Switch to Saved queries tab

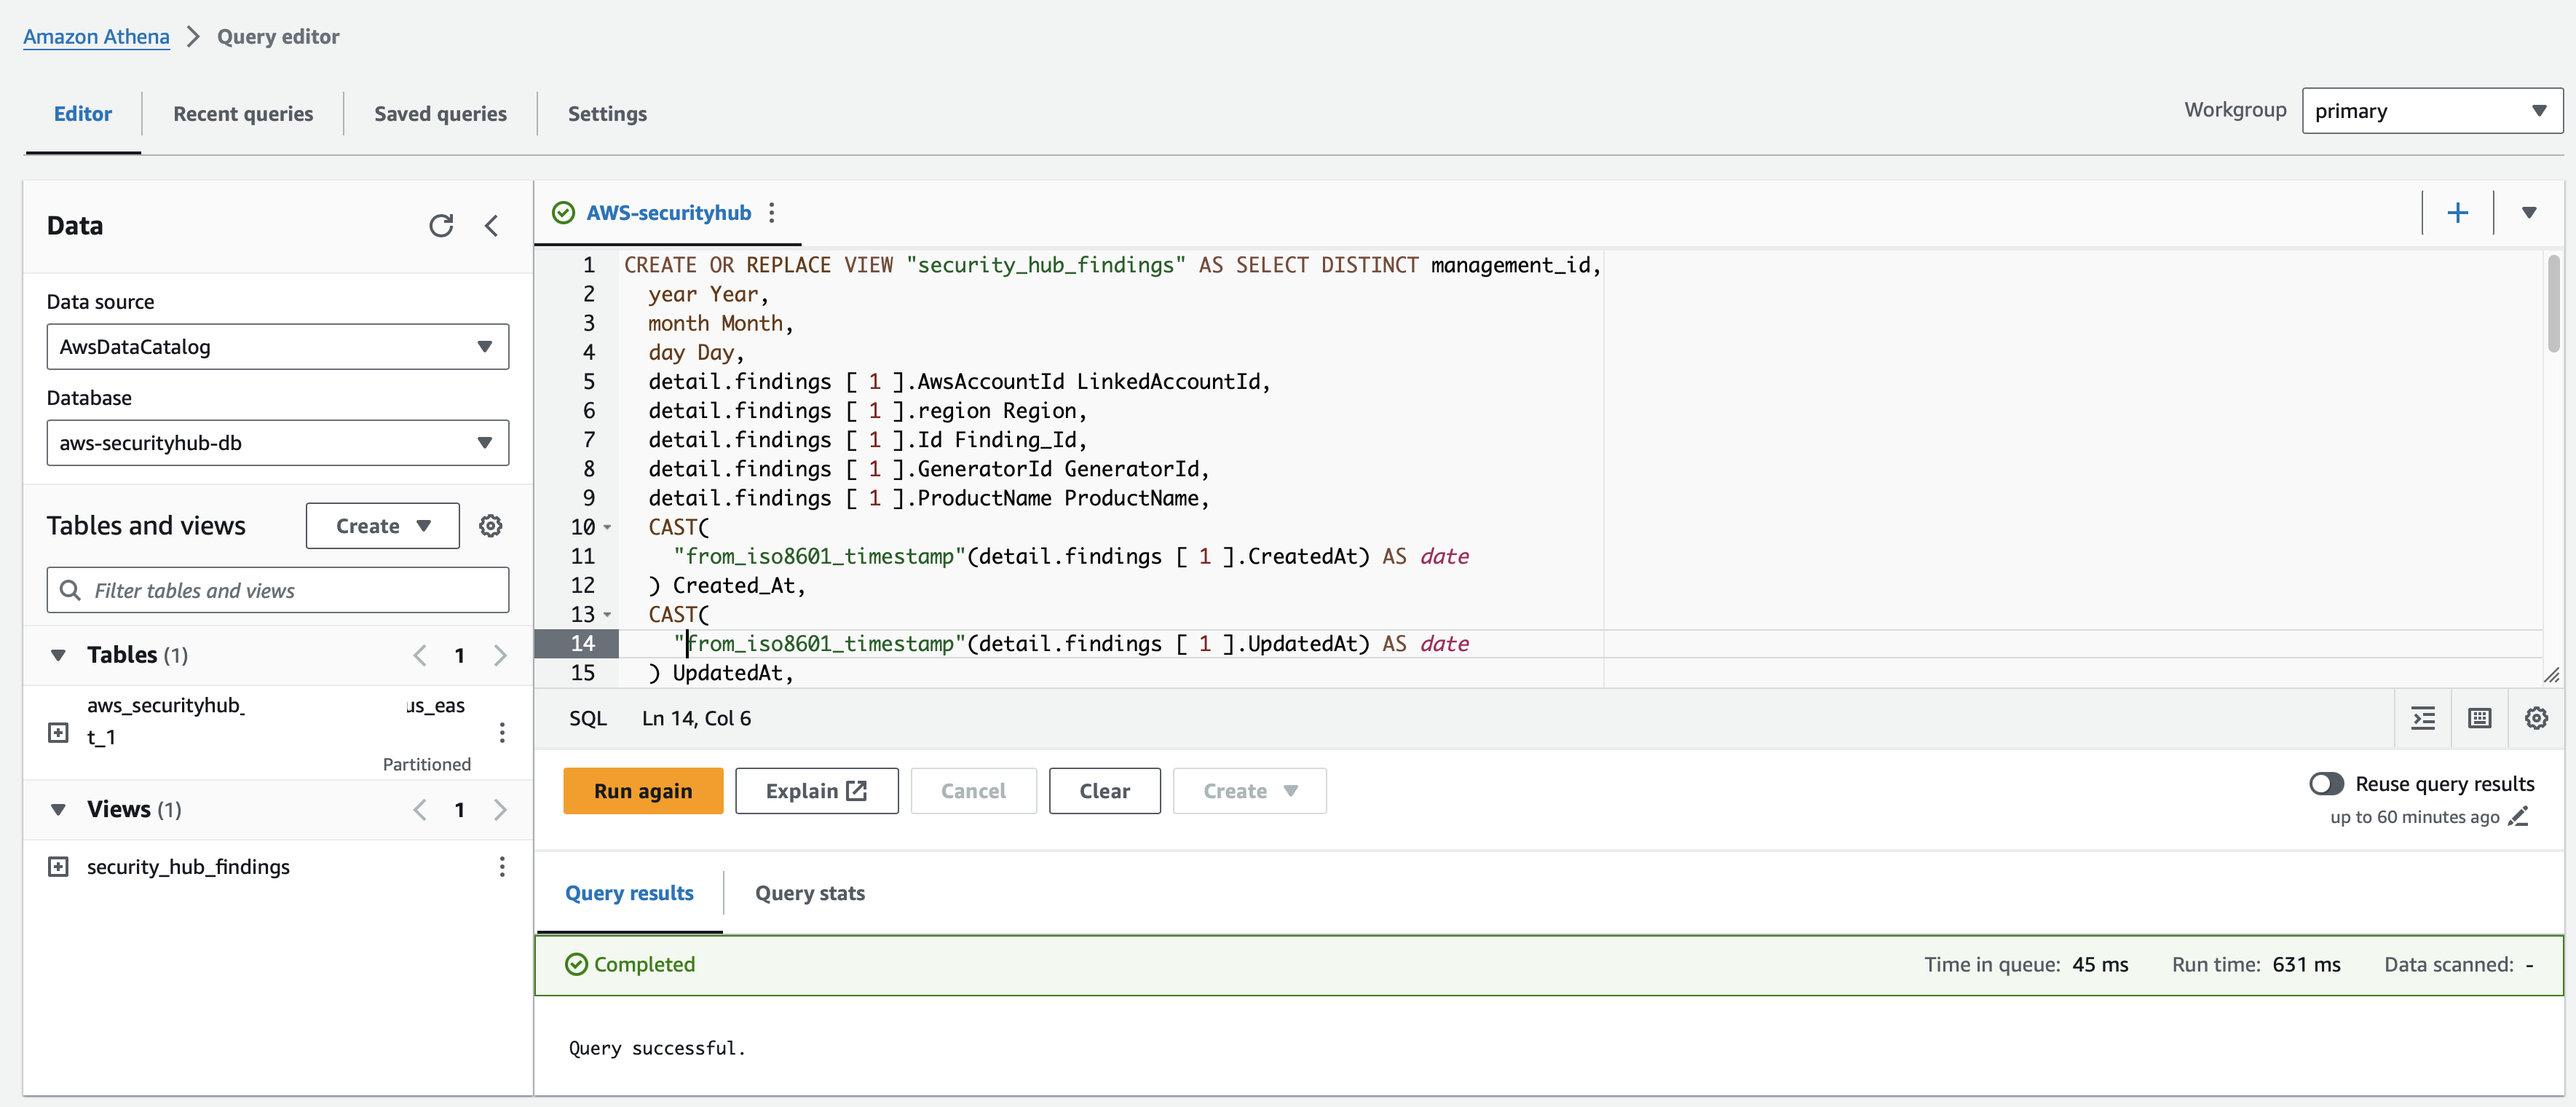(440, 114)
